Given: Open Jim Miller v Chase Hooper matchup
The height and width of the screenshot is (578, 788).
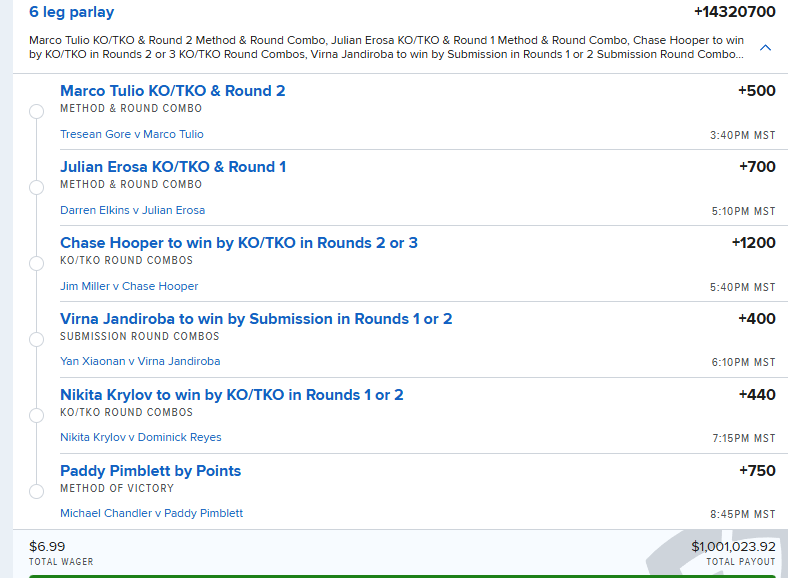Looking at the screenshot, I should pyautogui.click(x=129, y=286).
